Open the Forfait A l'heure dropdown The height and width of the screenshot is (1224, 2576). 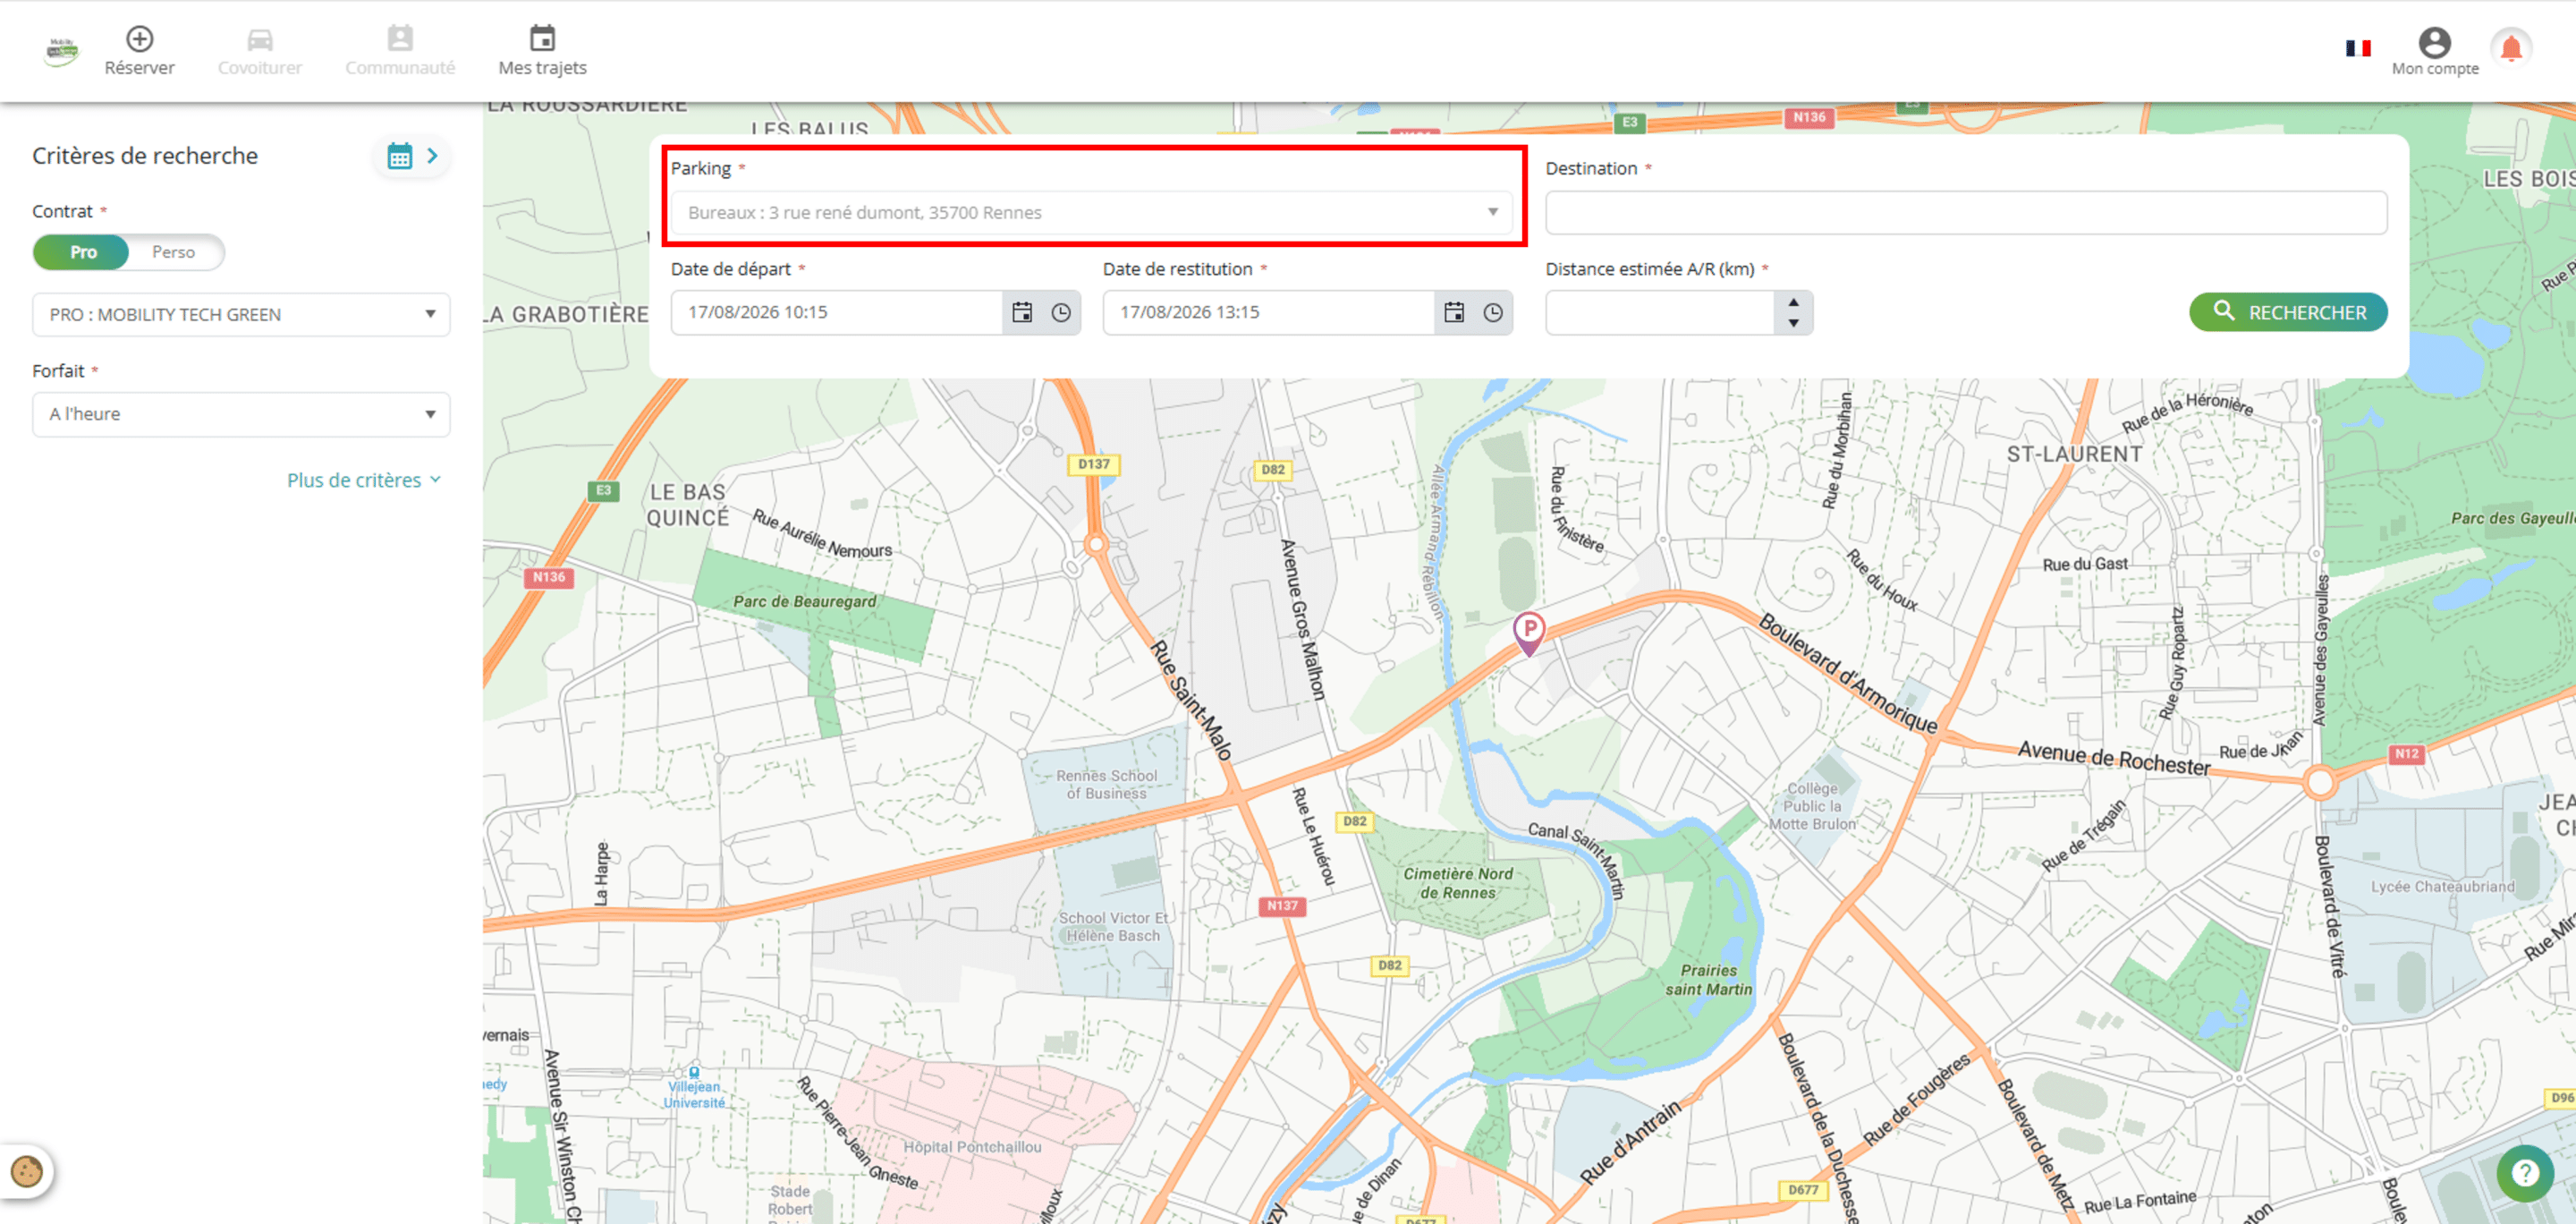coord(241,414)
